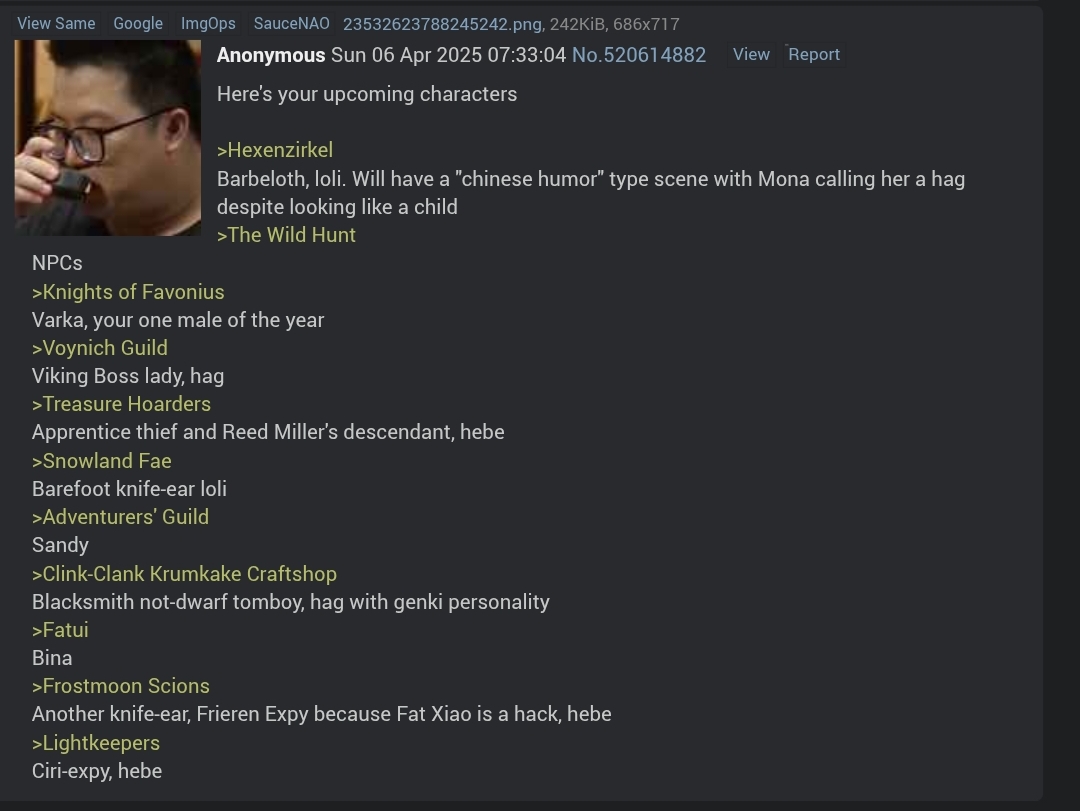Expand the post's thumbnail image

(x=108, y=138)
